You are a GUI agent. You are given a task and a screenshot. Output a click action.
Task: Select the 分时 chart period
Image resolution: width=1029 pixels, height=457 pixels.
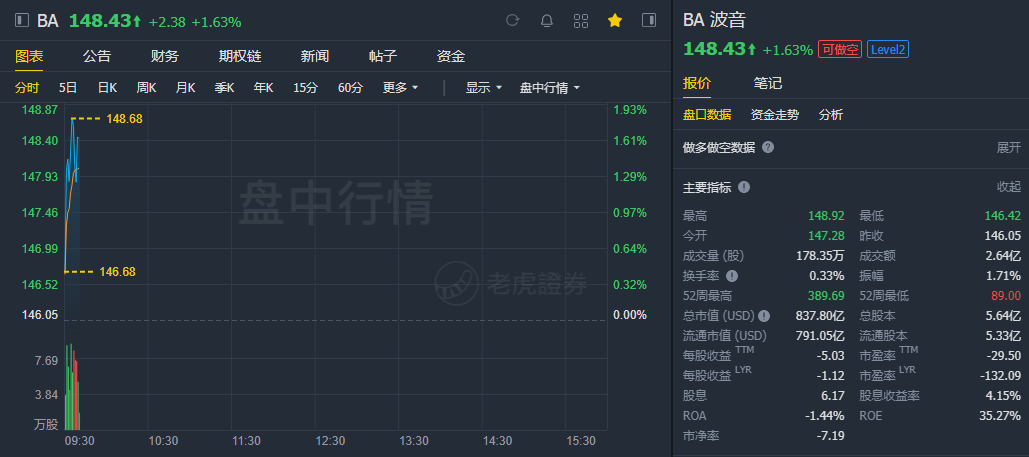(x=28, y=88)
